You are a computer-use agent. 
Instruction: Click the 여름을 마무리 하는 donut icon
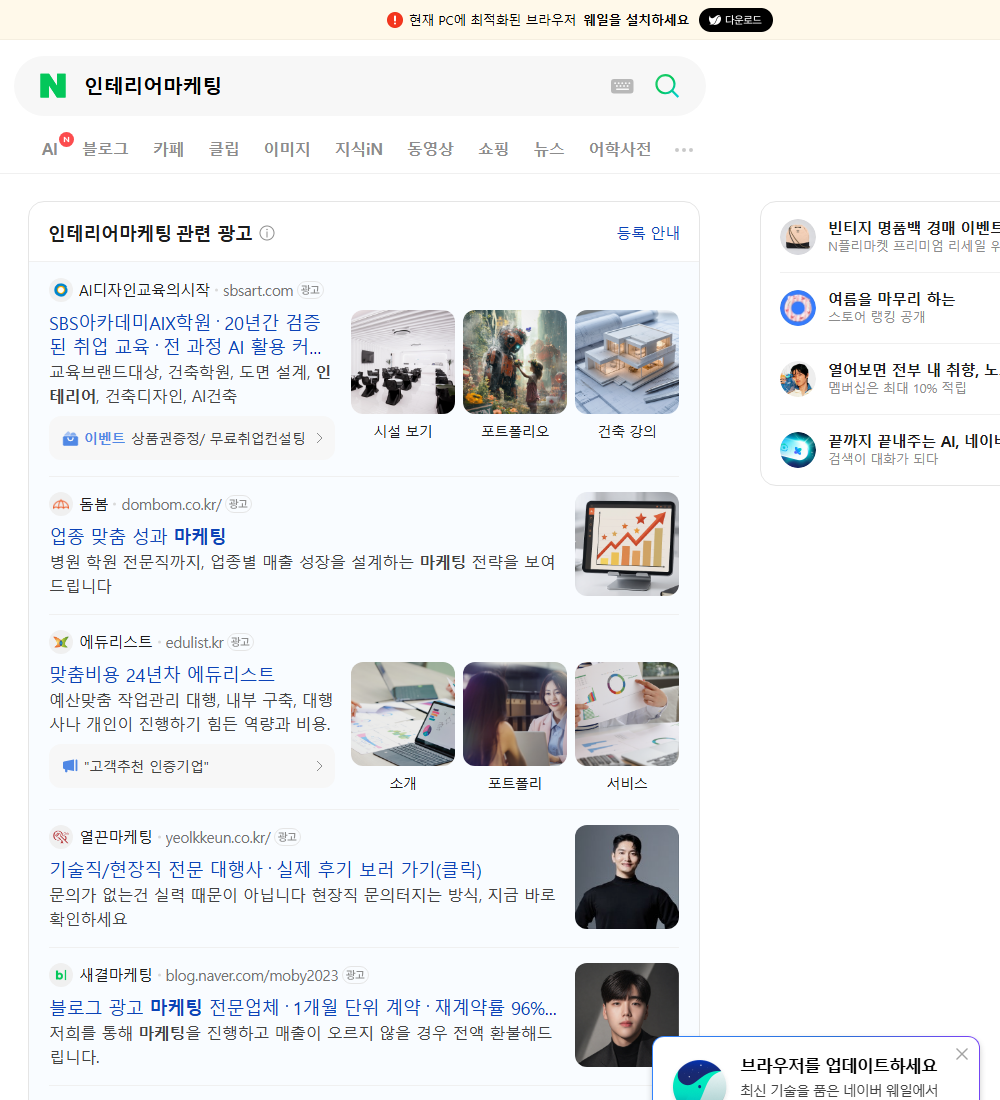click(x=798, y=307)
